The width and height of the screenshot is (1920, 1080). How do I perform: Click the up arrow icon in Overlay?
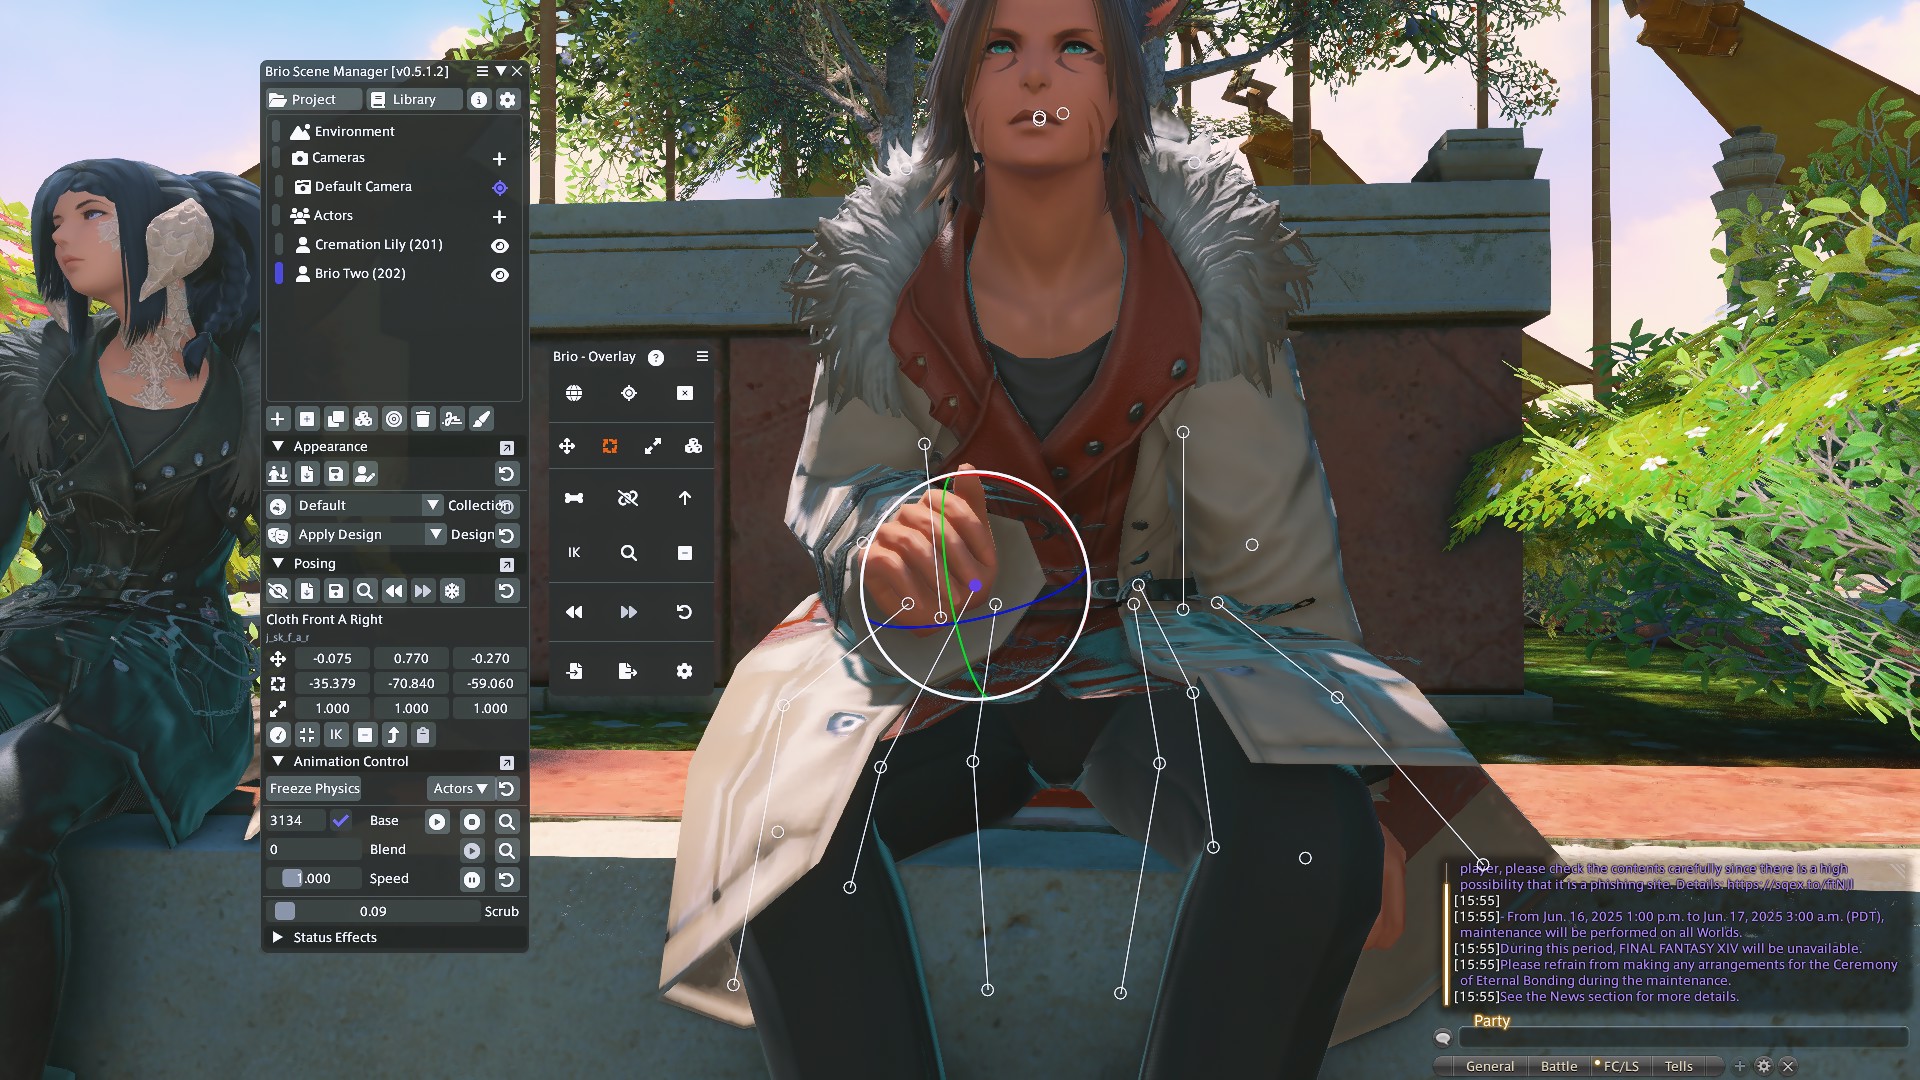pos(685,498)
